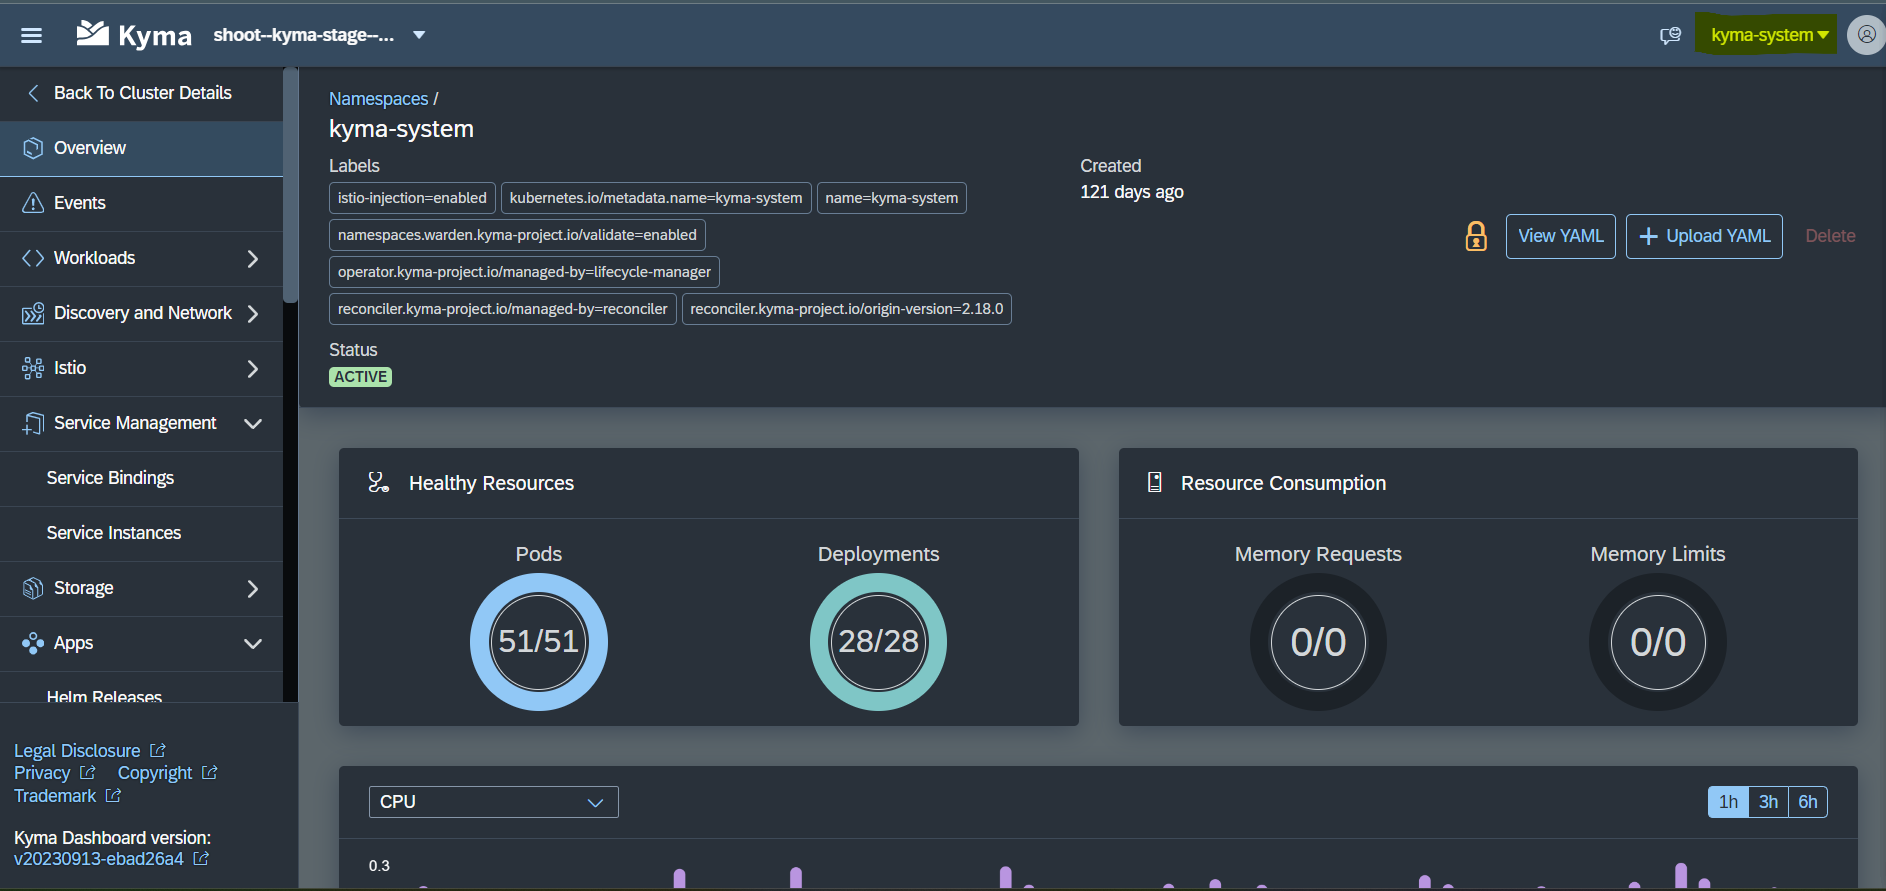Screen dimensions: 1886x891
Task: Click the istio-injection=enabled label
Action: click(412, 198)
